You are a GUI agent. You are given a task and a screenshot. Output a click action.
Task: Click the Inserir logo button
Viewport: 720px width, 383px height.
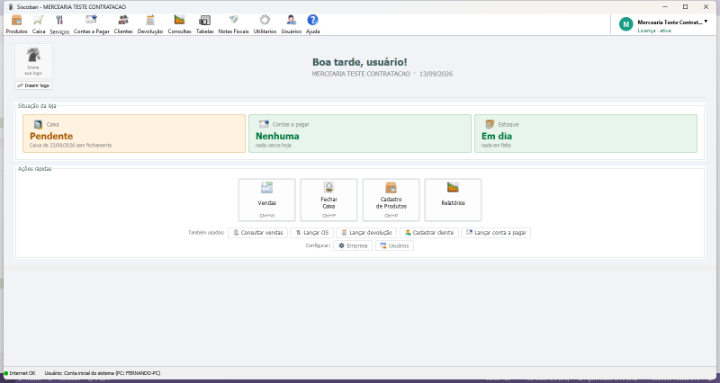coord(34,85)
